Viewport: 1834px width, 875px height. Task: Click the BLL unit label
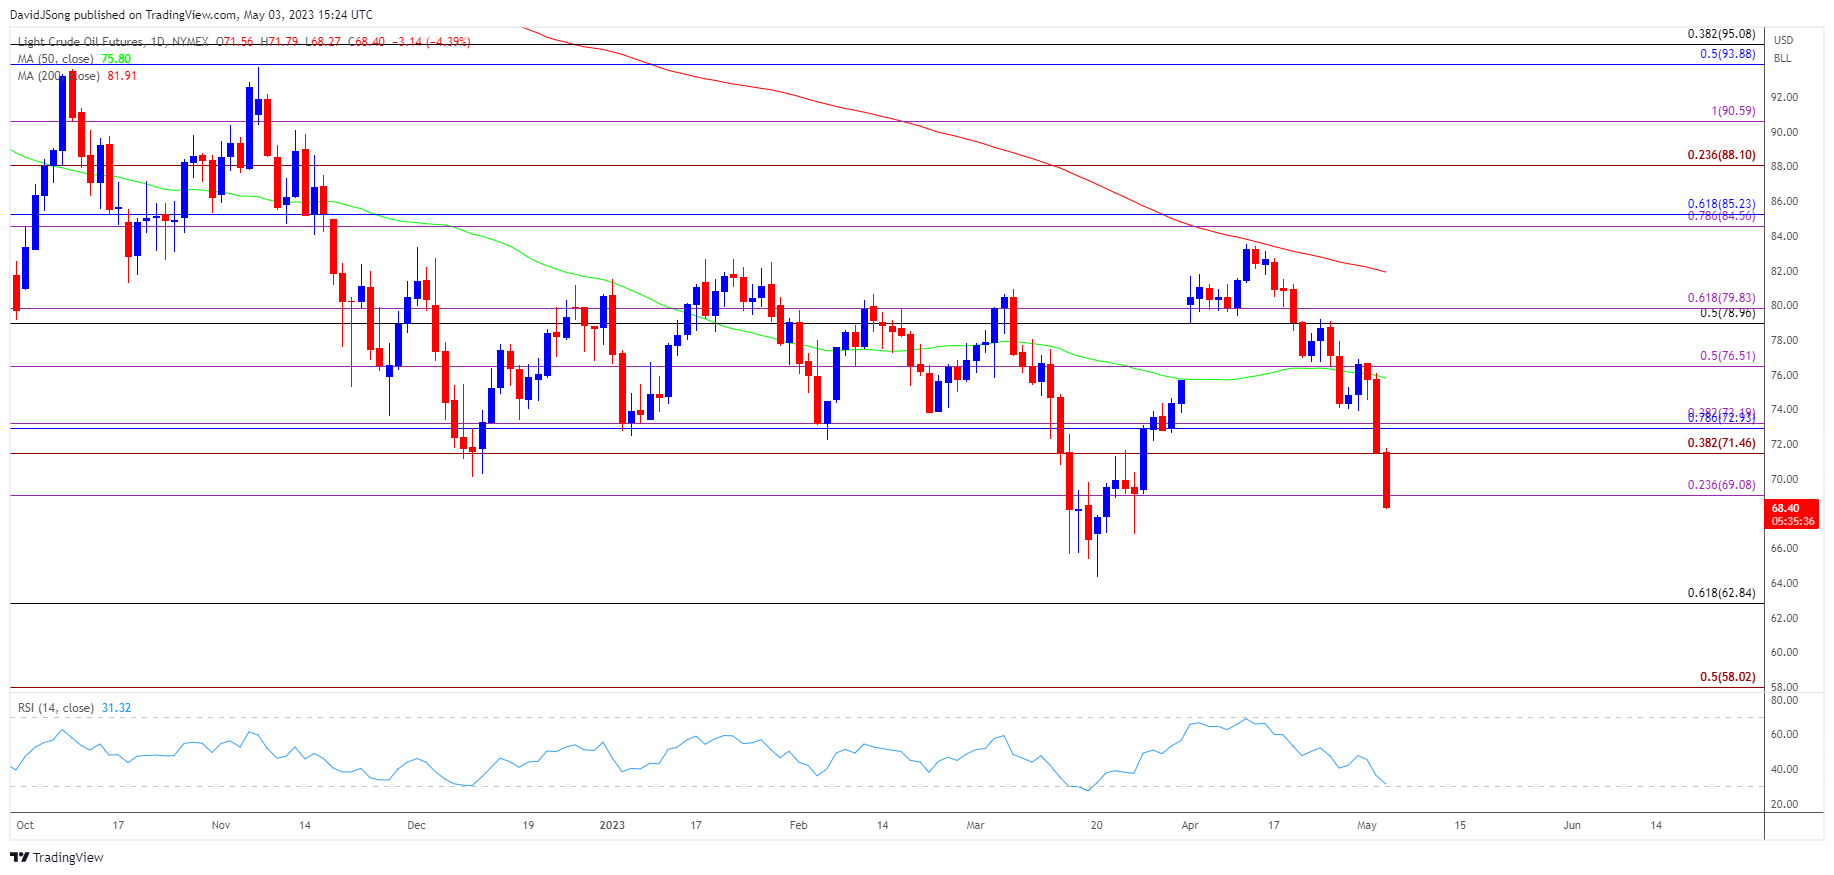[1782, 58]
